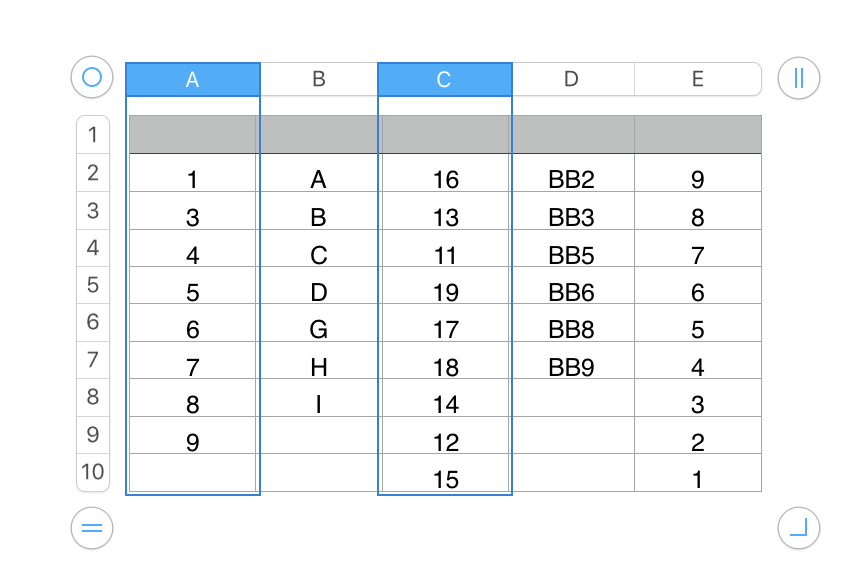Click the add rows handle icon

tap(92, 528)
